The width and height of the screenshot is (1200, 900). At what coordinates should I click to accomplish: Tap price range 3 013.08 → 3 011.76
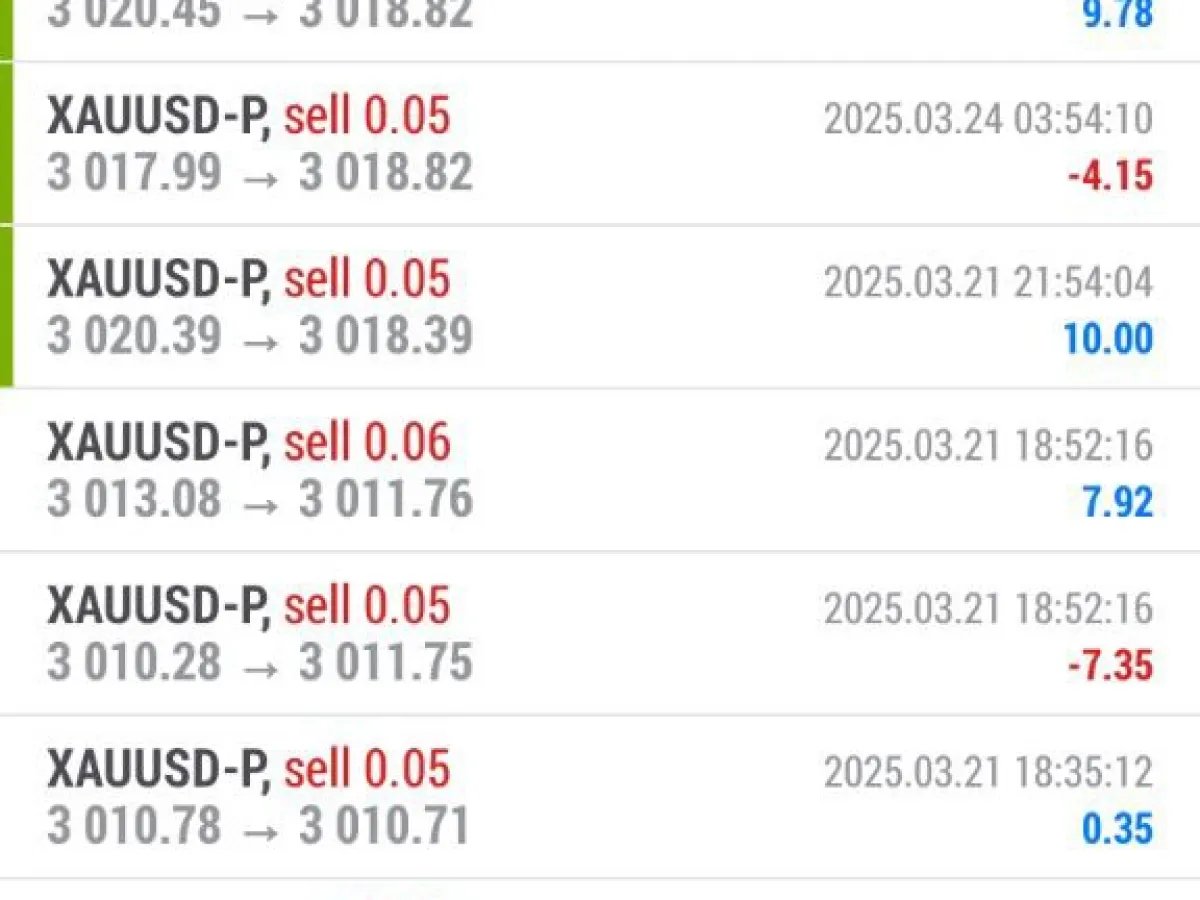(260, 499)
